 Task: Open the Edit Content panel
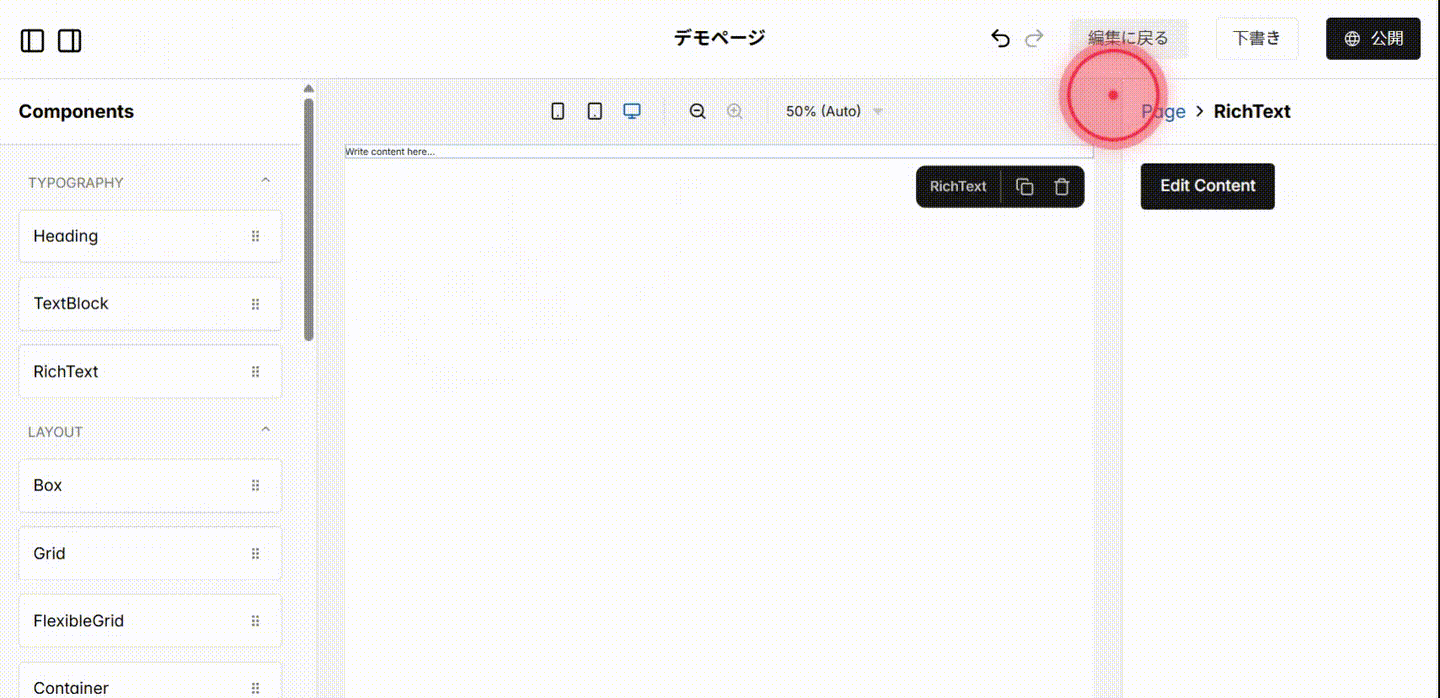[1207, 186]
